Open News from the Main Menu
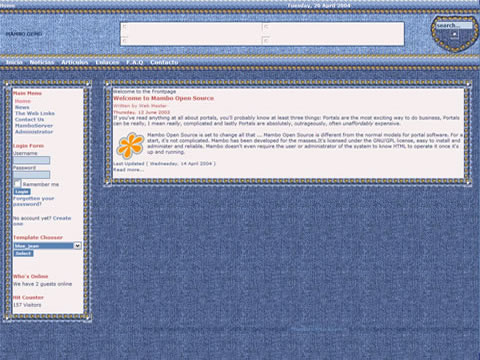The height and width of the screenshot is (360, 480). (22, 107)
